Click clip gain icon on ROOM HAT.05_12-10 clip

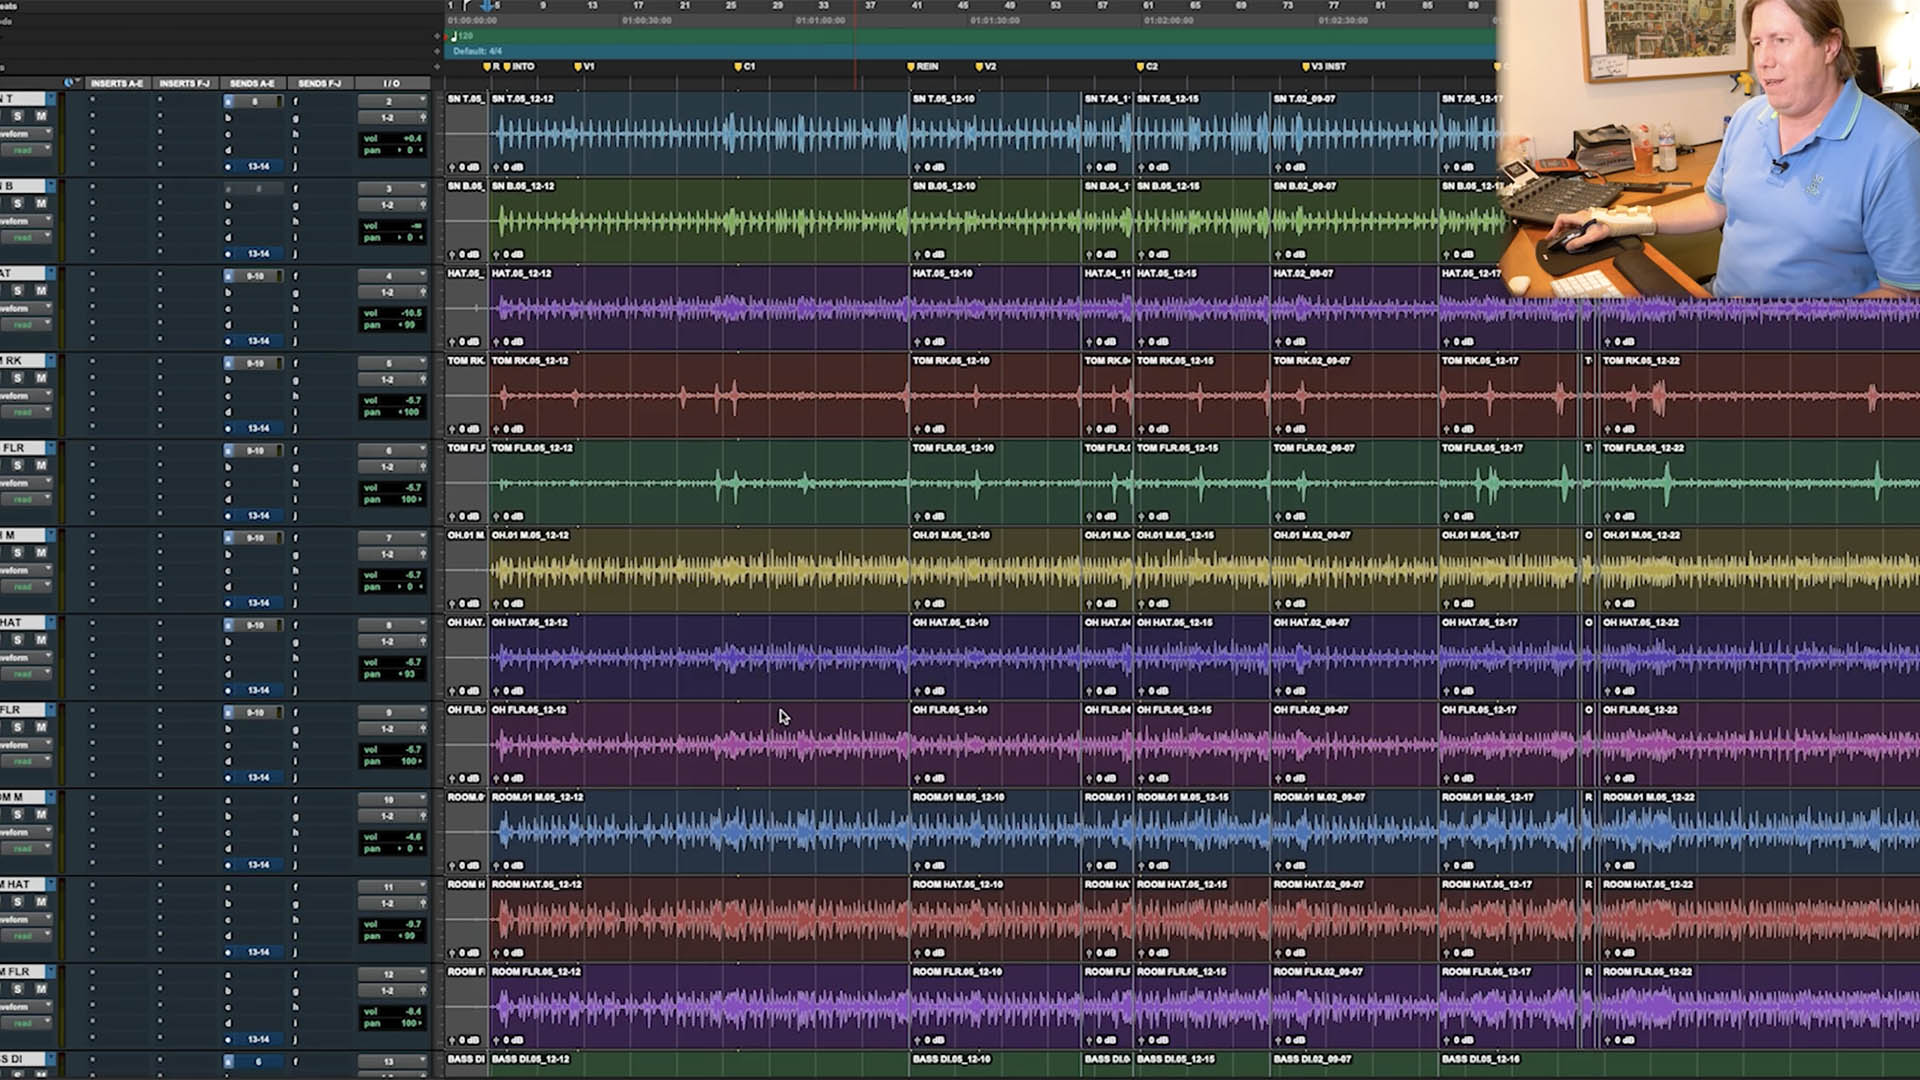[x=918, y=953]
